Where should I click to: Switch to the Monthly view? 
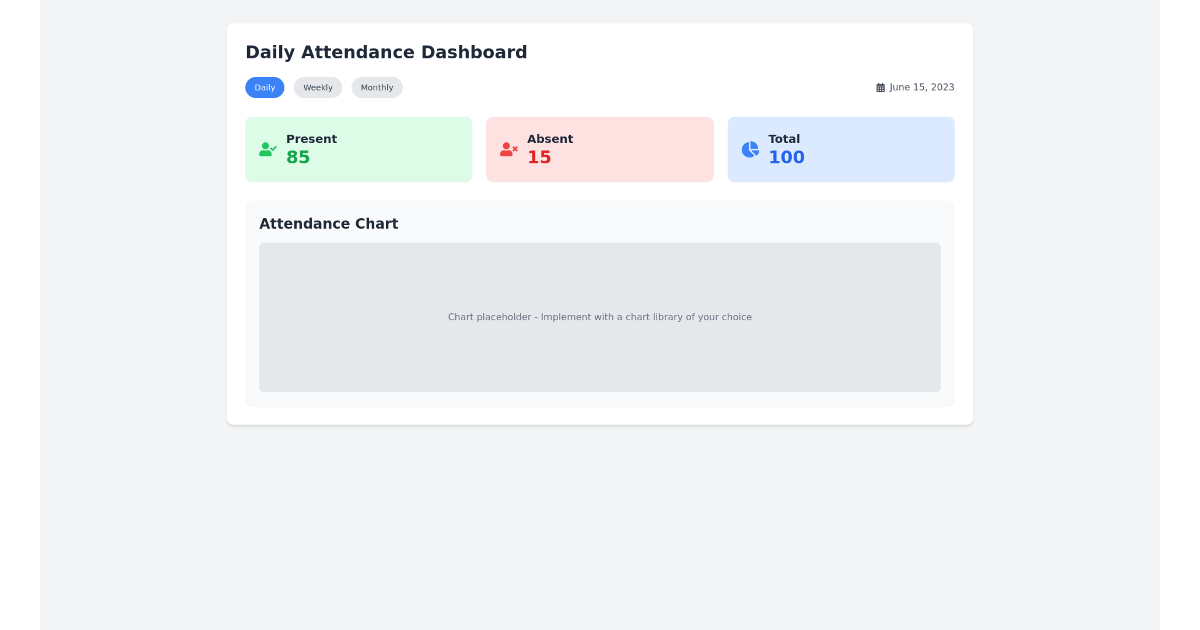click(377, 87)
